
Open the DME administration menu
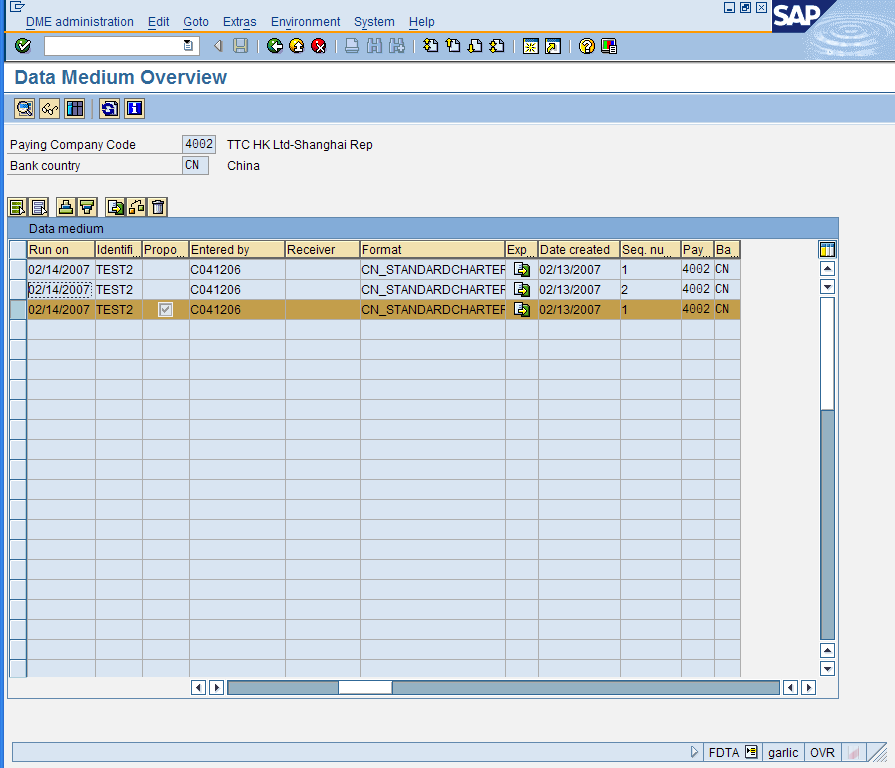coord(79,21)
